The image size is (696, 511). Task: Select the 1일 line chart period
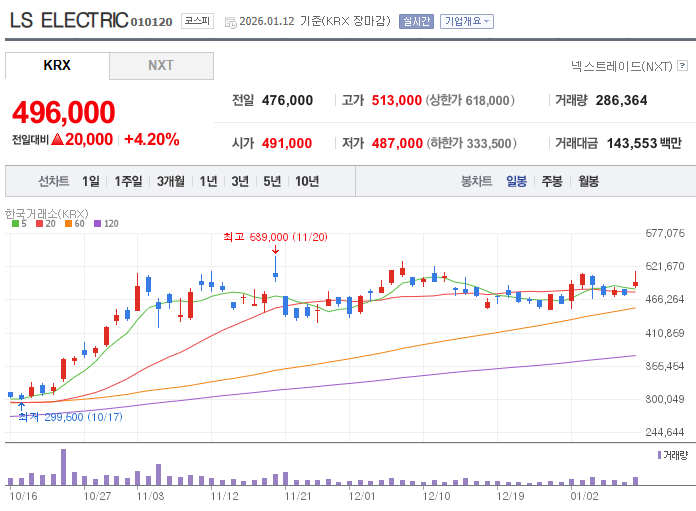tap(91, 181)
